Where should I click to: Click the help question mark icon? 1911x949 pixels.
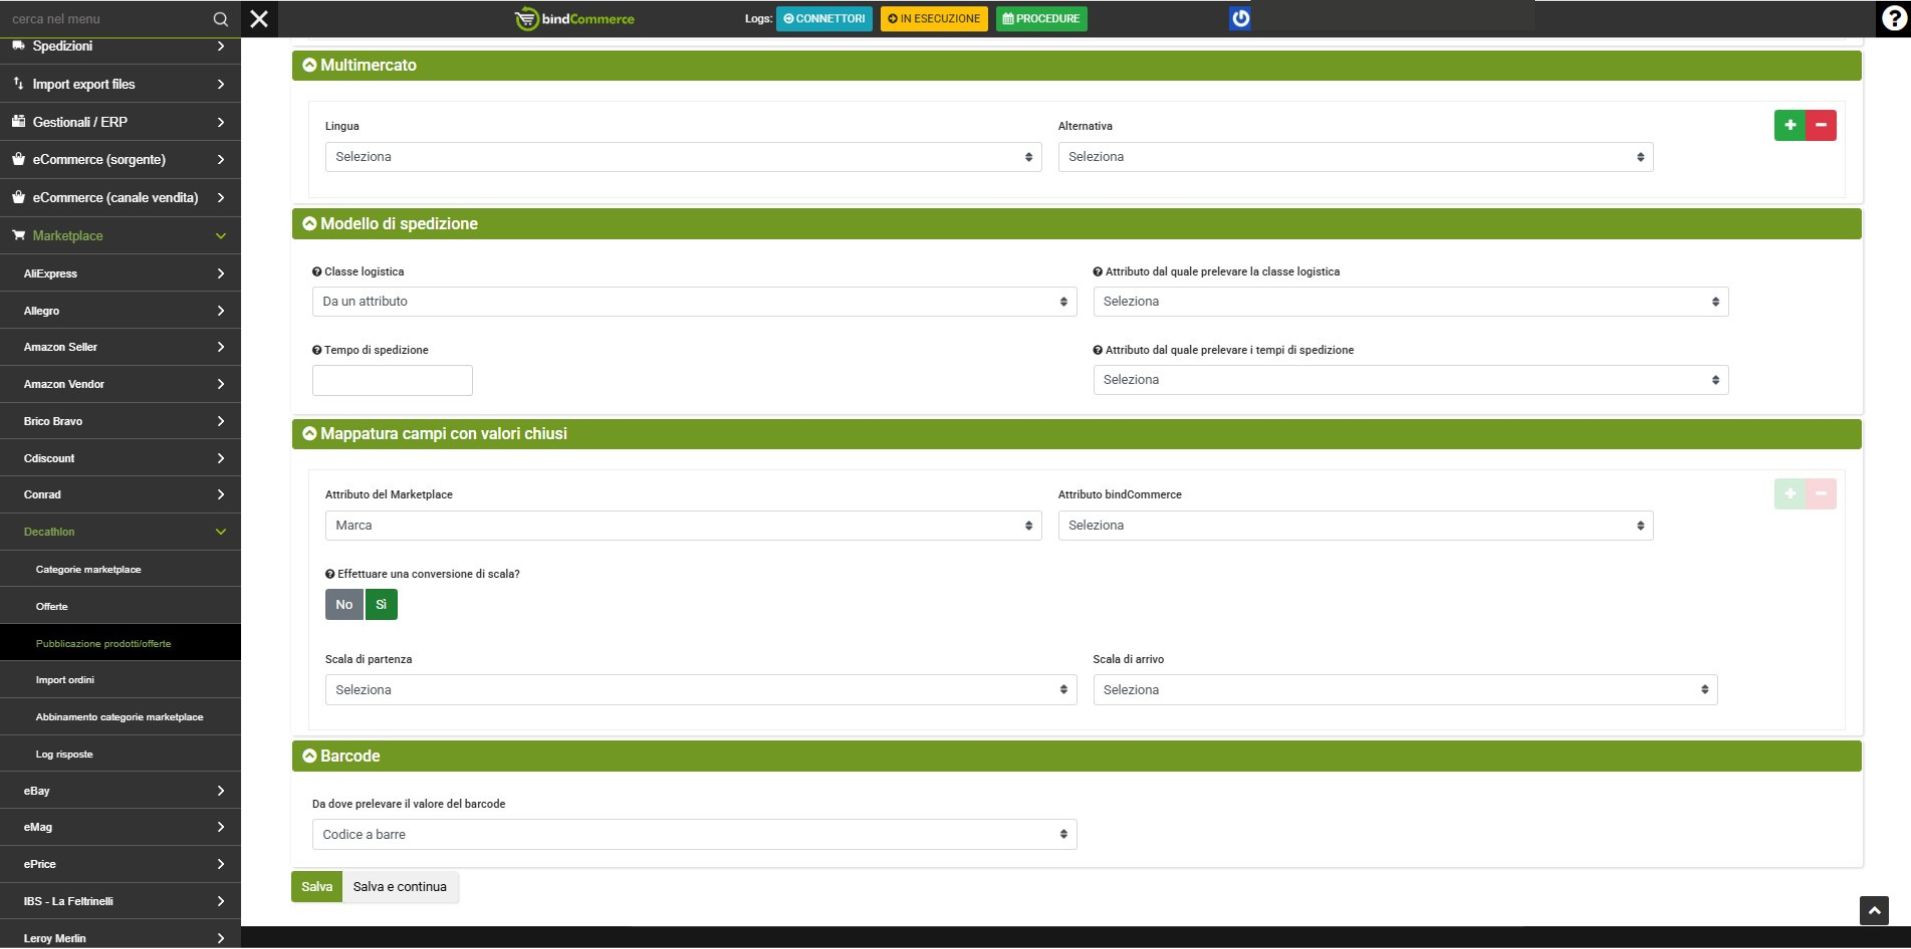pyautogui.click(x=1893, y=19)
